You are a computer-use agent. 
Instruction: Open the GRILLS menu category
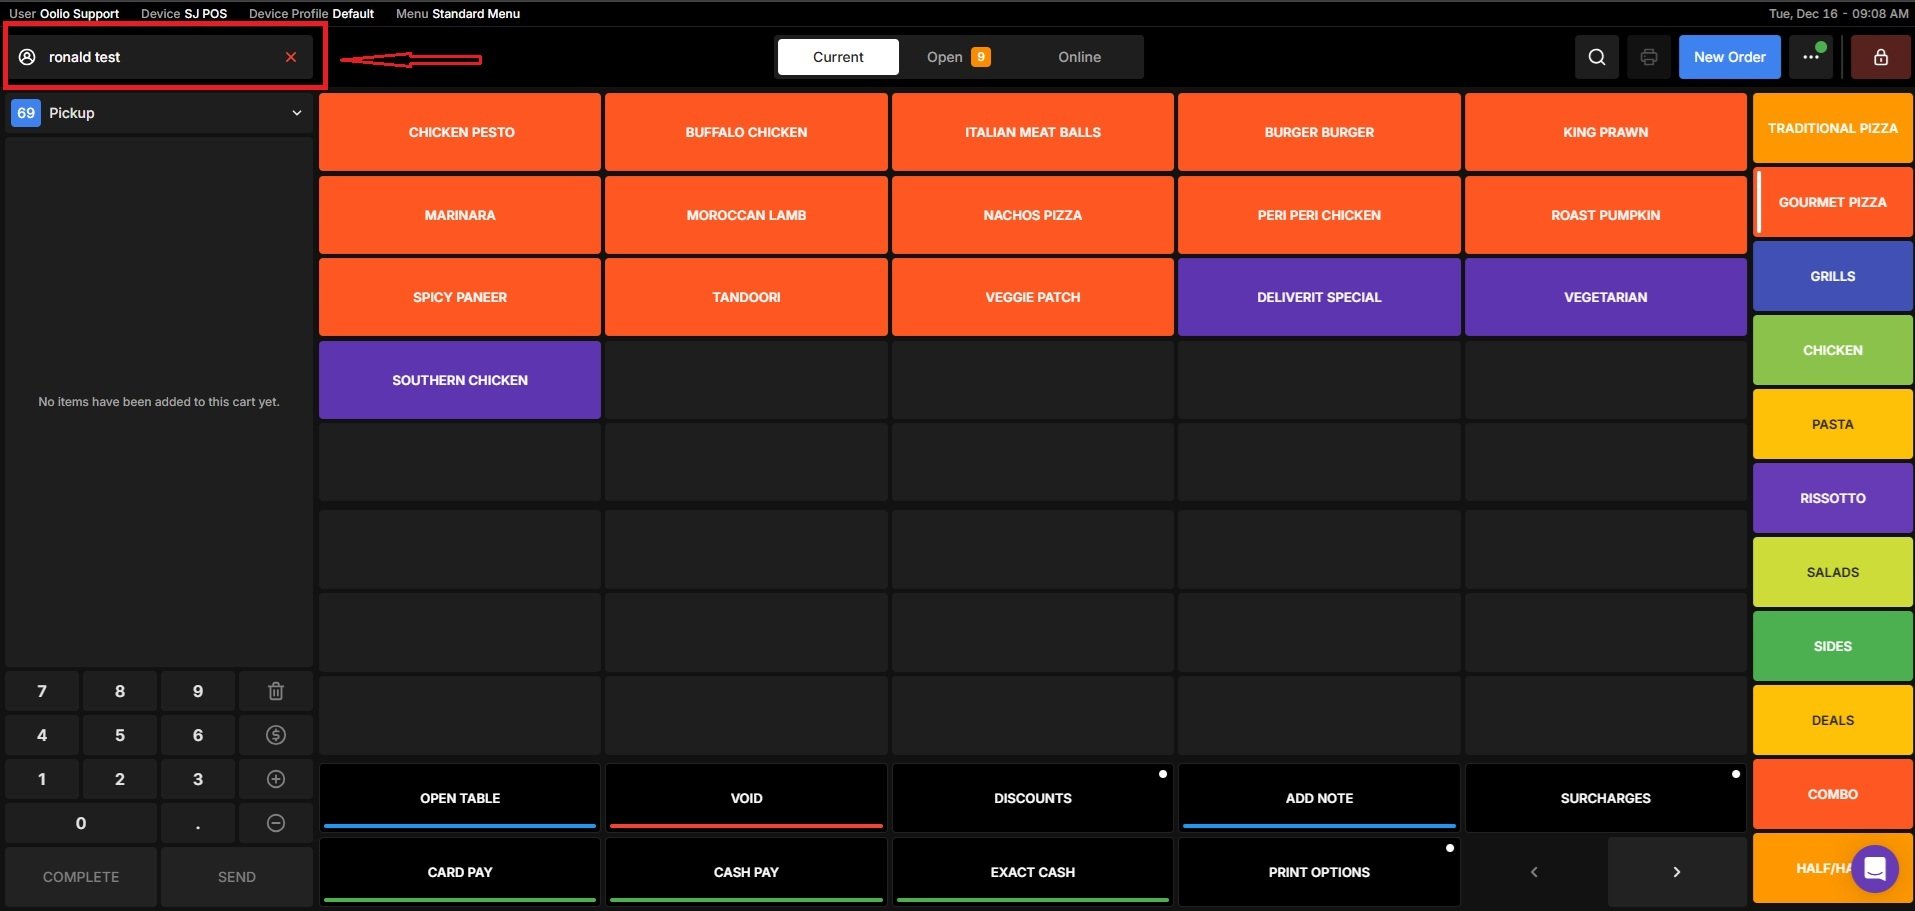[x=1831, y=276]
